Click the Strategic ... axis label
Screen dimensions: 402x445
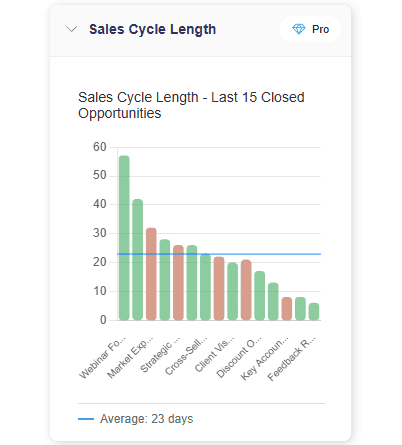[160, 356]
